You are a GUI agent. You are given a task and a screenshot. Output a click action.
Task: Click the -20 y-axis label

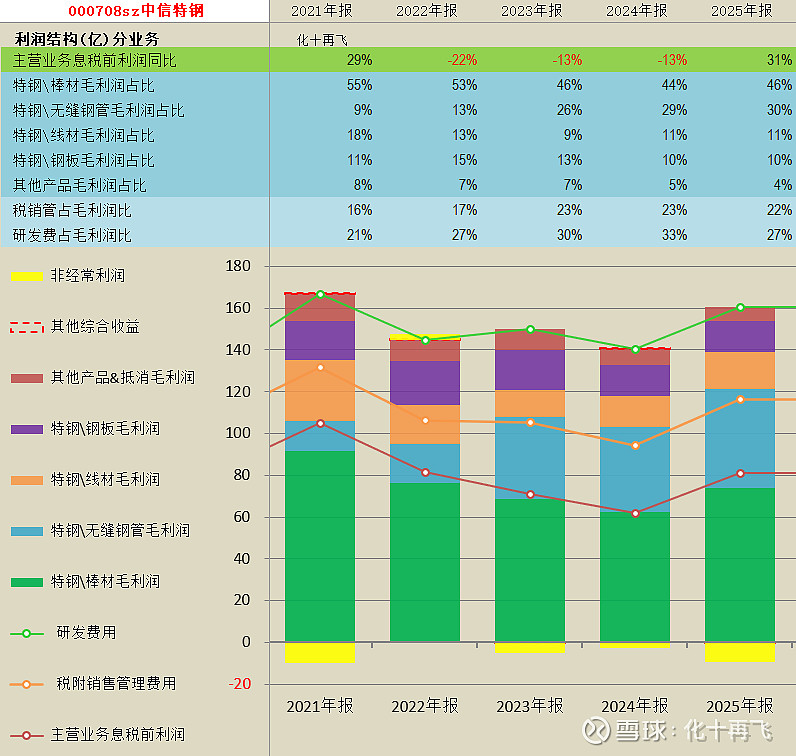[240, 684]
